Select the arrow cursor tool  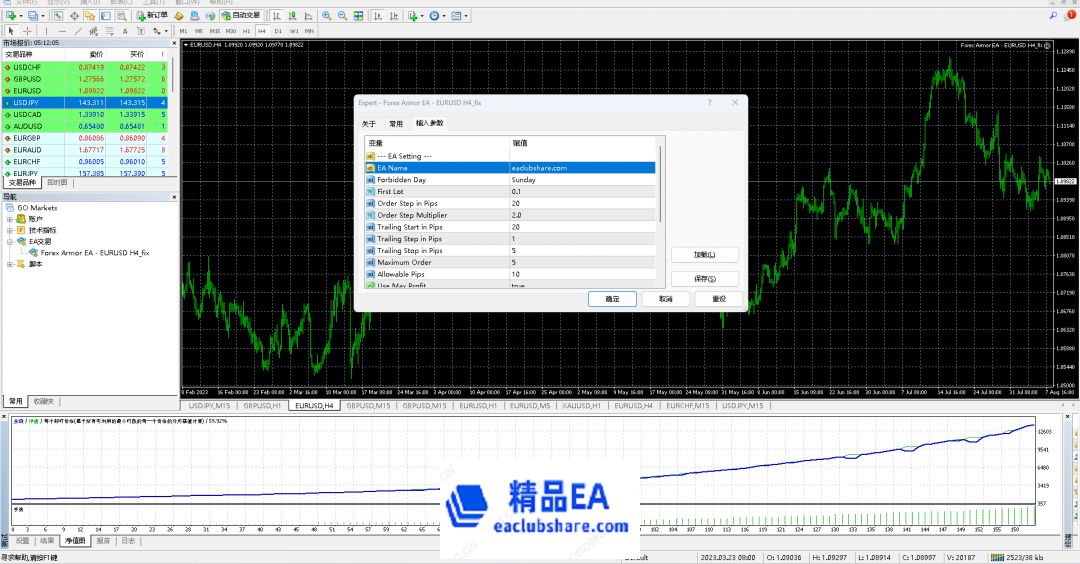click(11, 31)
